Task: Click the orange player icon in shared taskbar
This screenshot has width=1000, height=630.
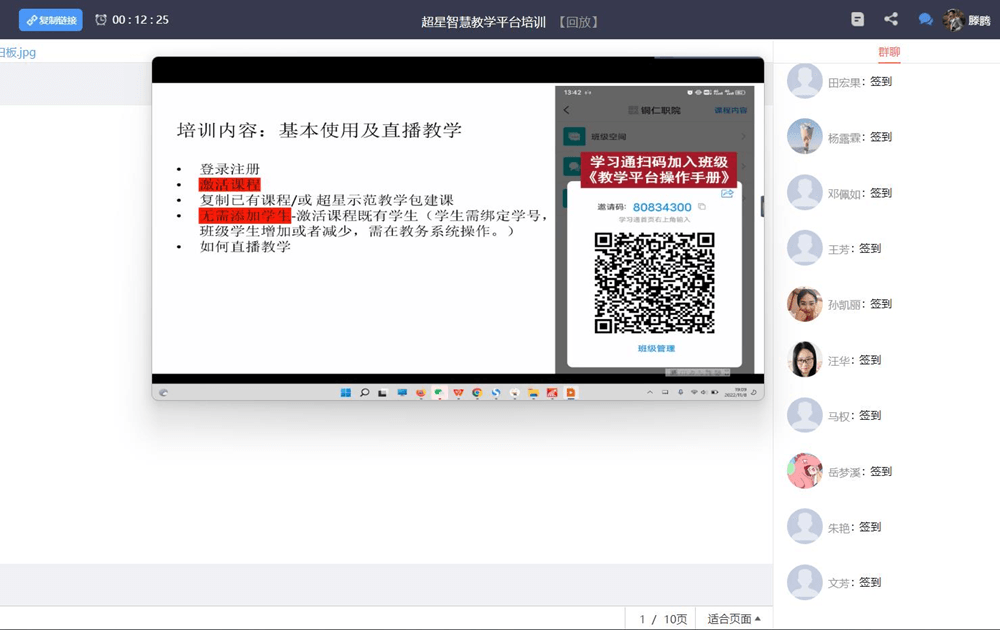Action: tap(571, 393)
